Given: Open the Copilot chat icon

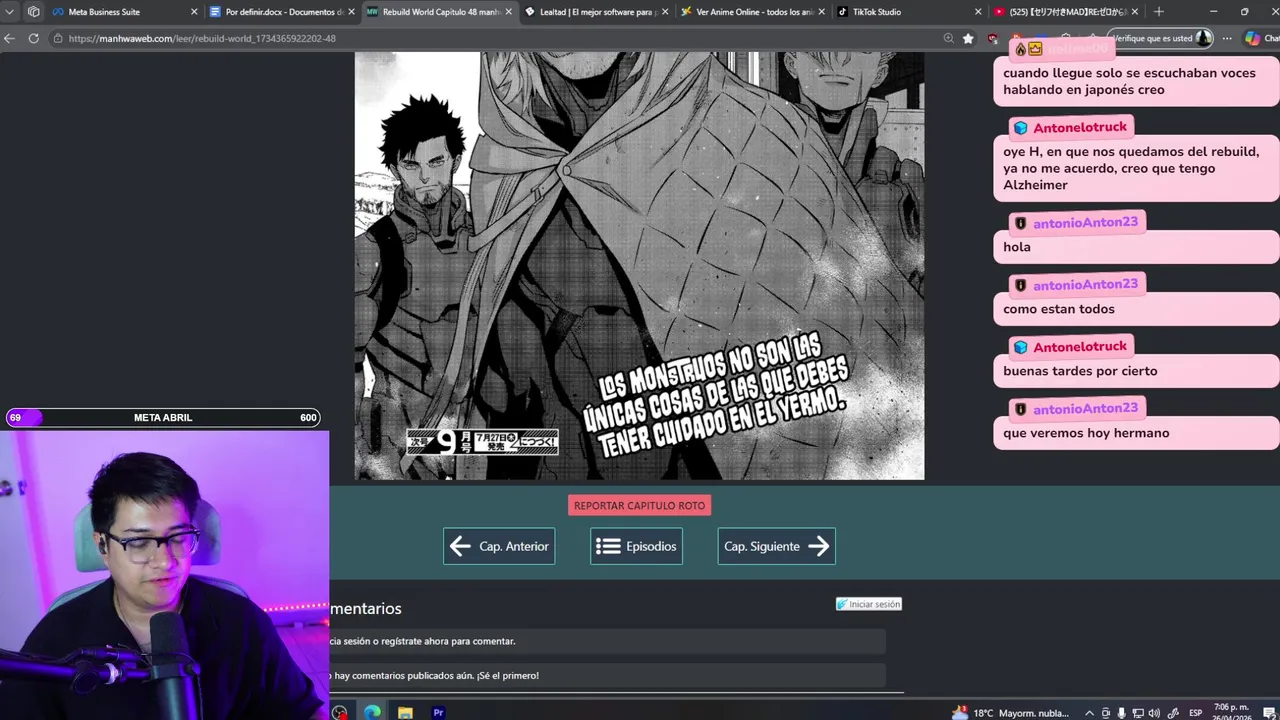Looking at the screenshot, I should click(x=1253, y=38).
